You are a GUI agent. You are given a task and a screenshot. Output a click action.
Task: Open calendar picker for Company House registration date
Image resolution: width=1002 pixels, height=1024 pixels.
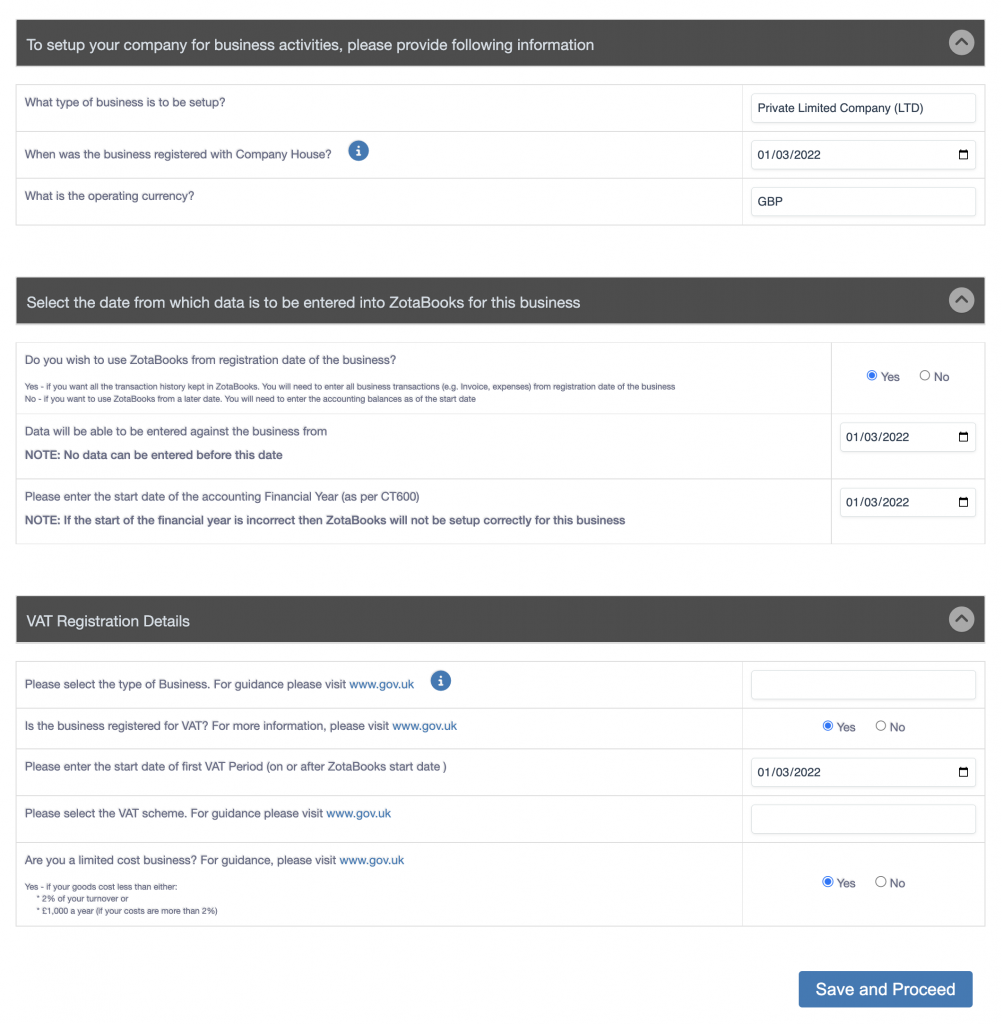(x=963, y=155)
